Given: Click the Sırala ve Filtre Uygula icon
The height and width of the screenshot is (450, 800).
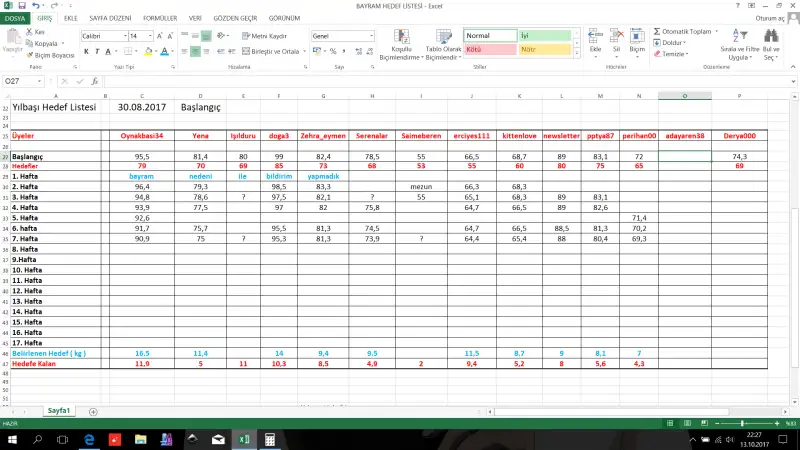Looking at the screenshot, I should click(x=739, y=44).
